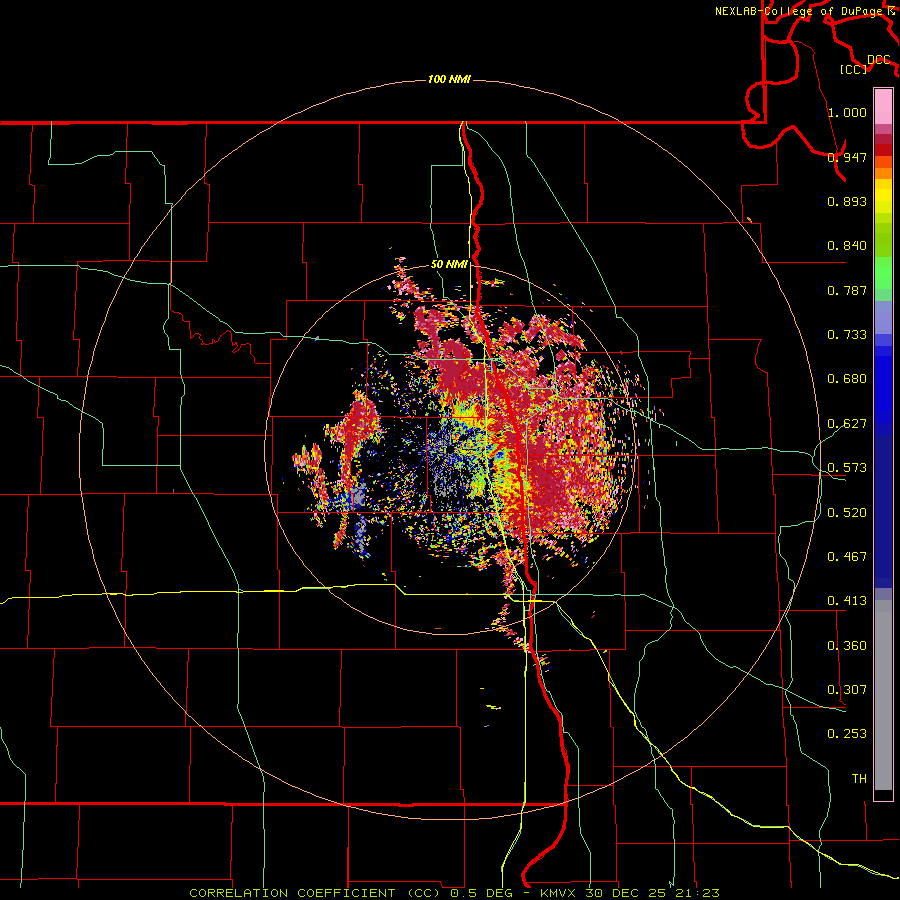The width and height of the screenshot is (900, 900).
Task: Click the 0.947 scale value
Action: point(847,157)
